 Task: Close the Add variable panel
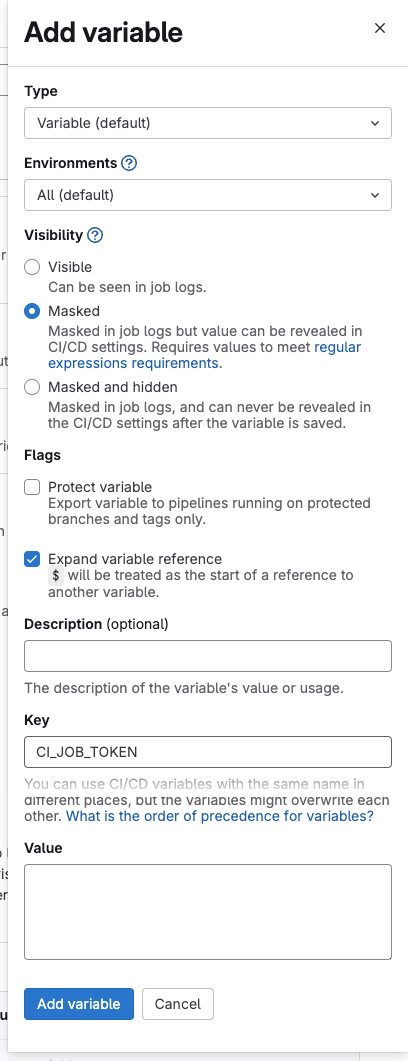[x=380, y=28]
